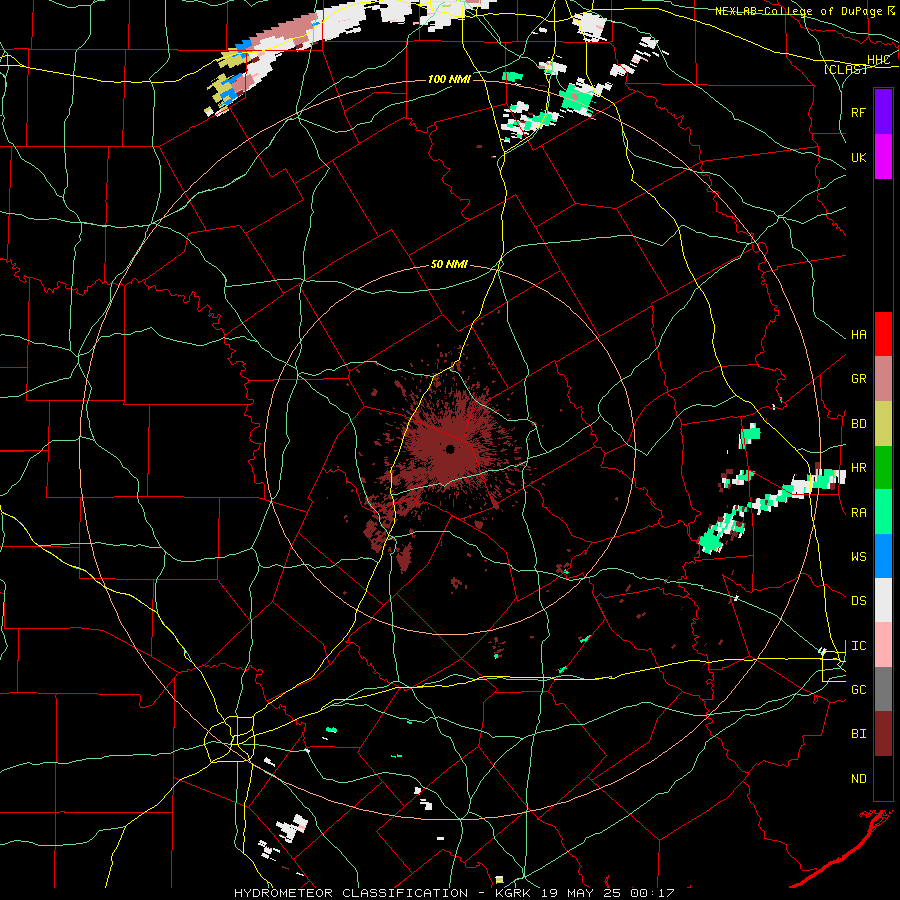Click the ND legend label
This screenshot has height=900, width=900.
(858, 779)
